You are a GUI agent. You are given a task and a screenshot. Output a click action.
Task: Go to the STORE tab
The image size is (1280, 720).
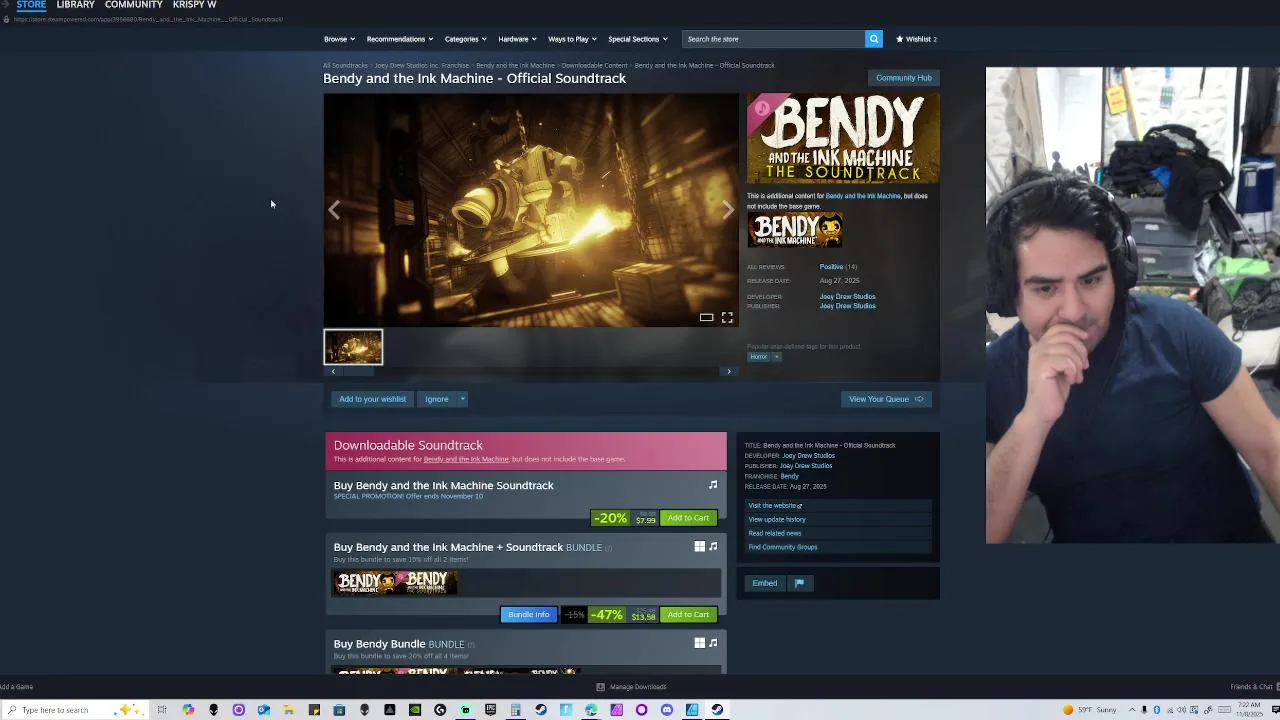pyautogui.click(x=31, y=5)
